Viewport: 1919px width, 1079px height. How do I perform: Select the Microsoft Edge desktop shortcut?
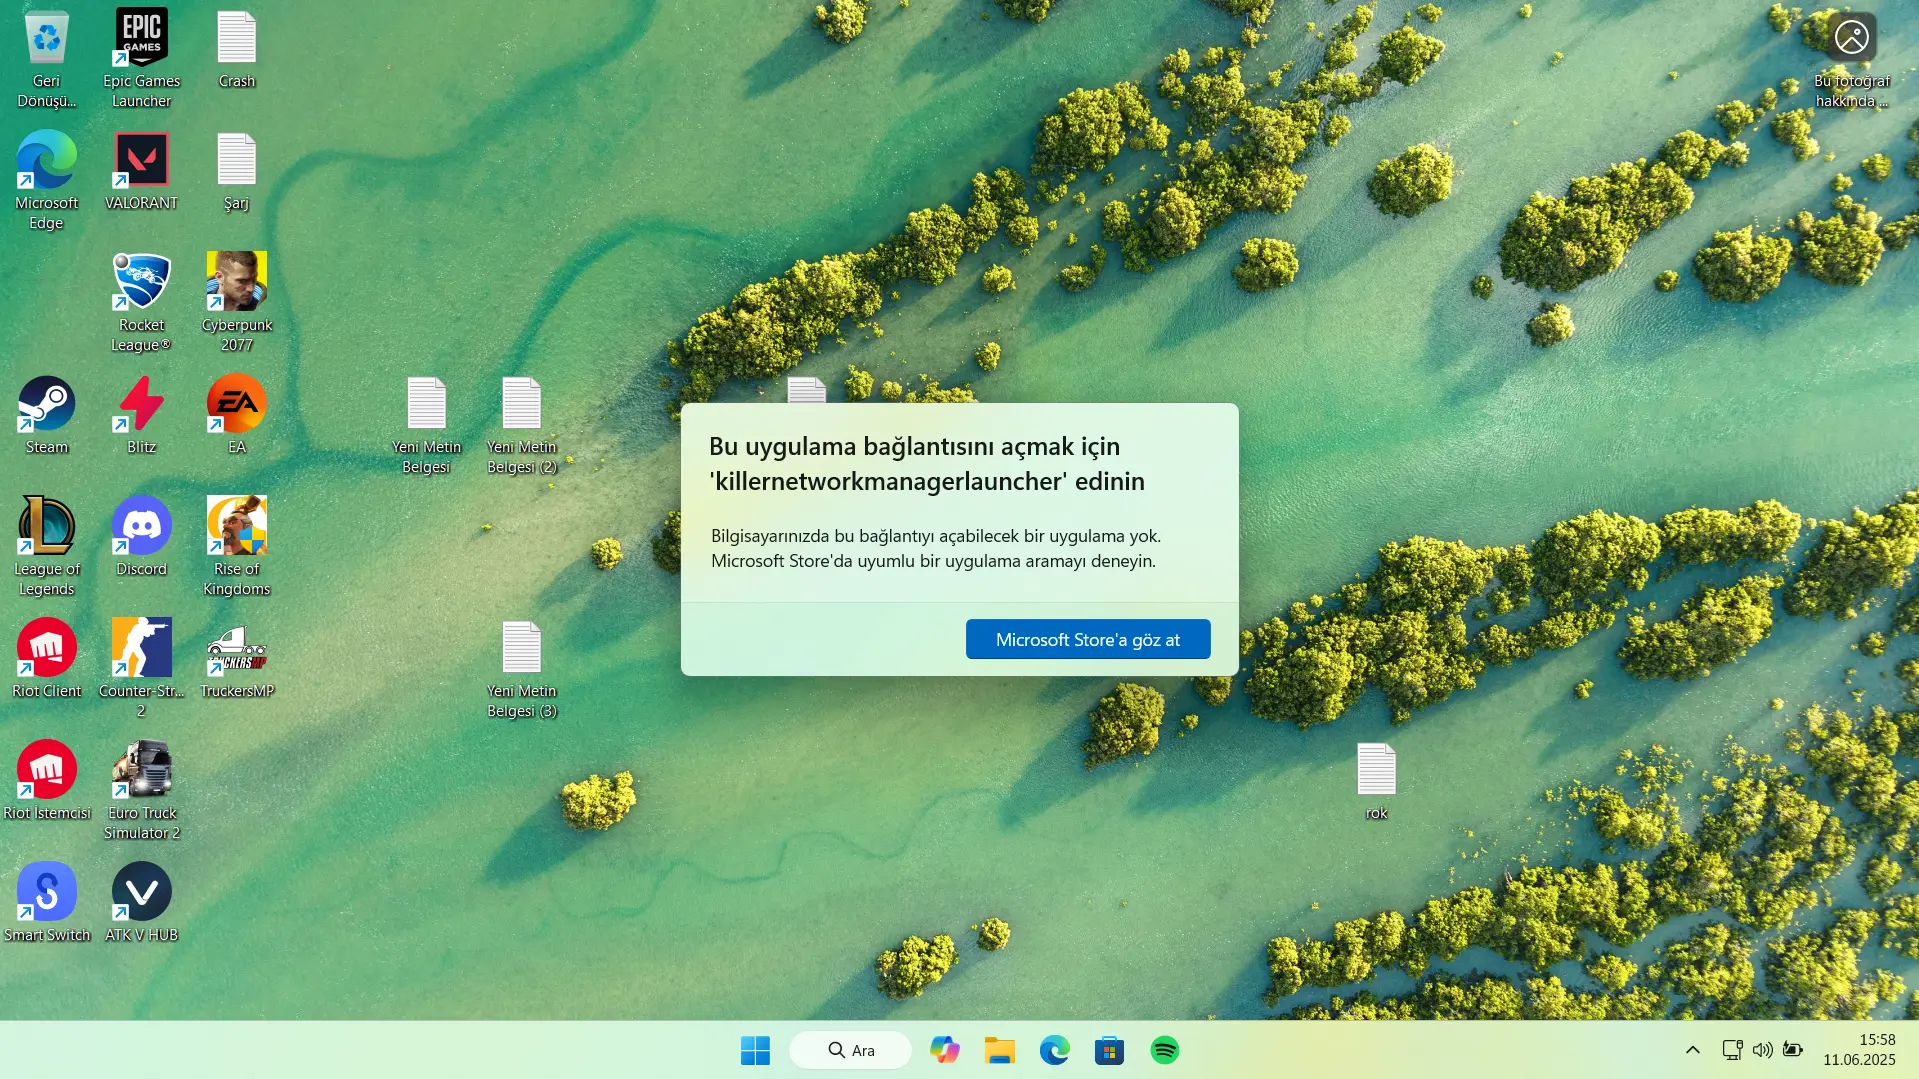tap(46, 181)
